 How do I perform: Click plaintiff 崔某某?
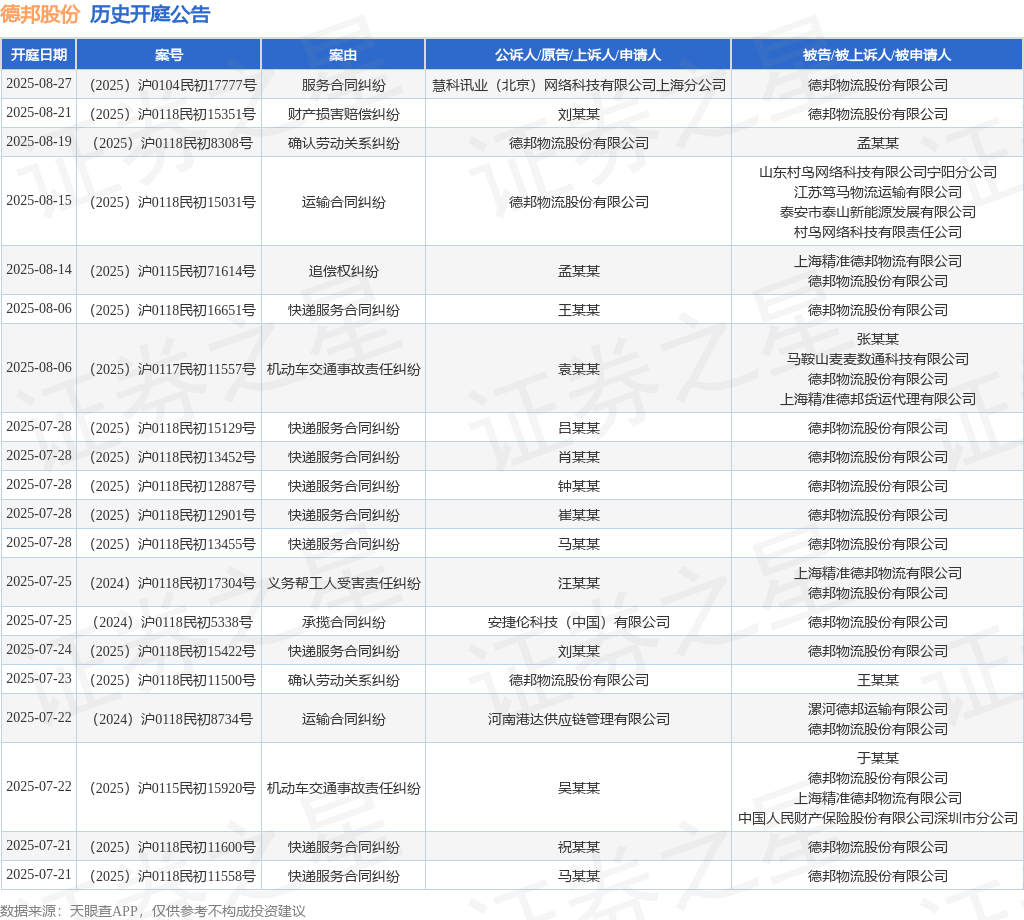579,515
